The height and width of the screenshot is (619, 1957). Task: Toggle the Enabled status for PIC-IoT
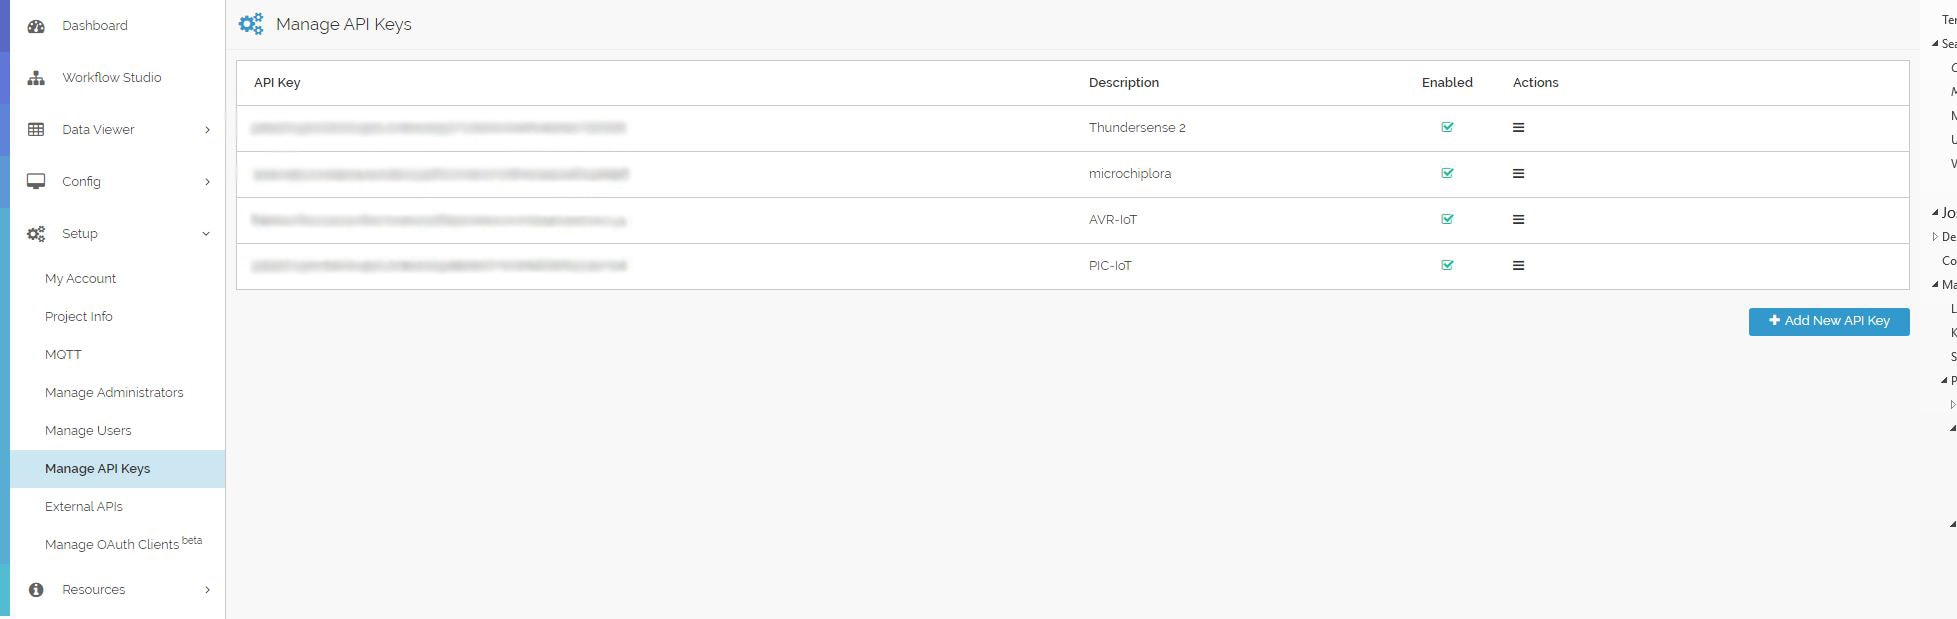point(1447,265)
